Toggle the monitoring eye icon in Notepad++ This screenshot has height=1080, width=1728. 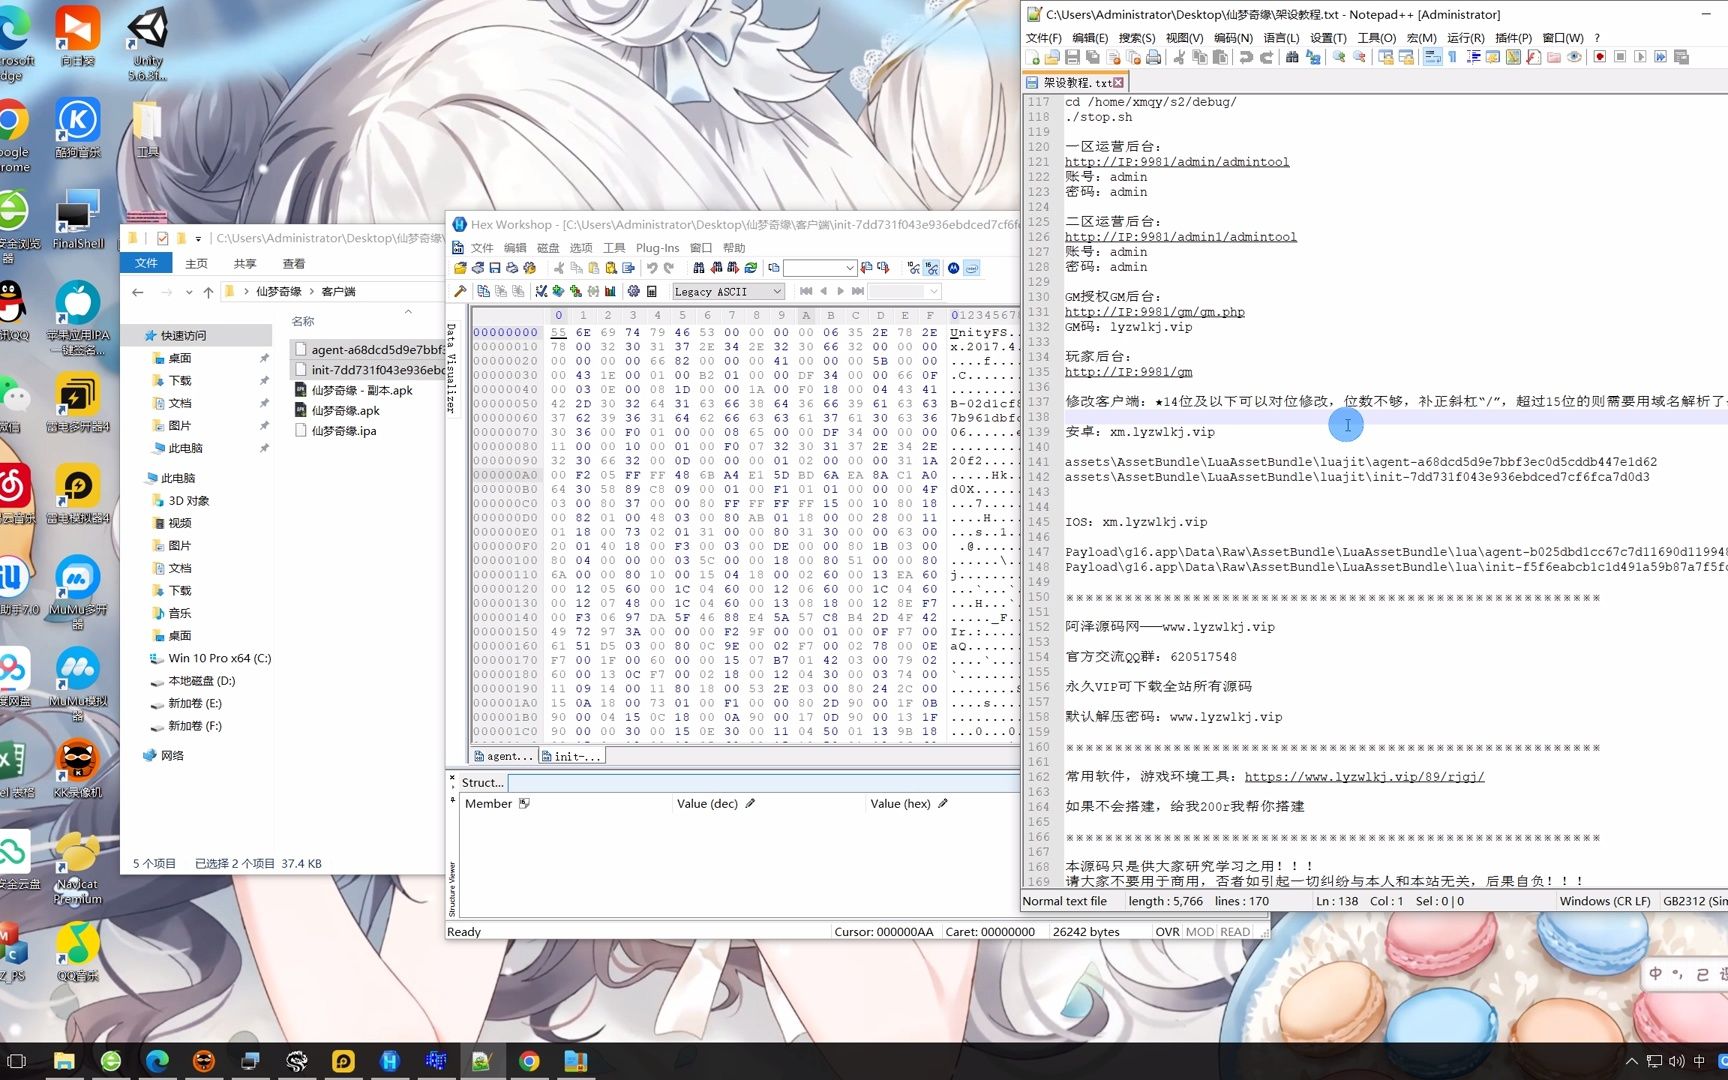(1574, 57)
